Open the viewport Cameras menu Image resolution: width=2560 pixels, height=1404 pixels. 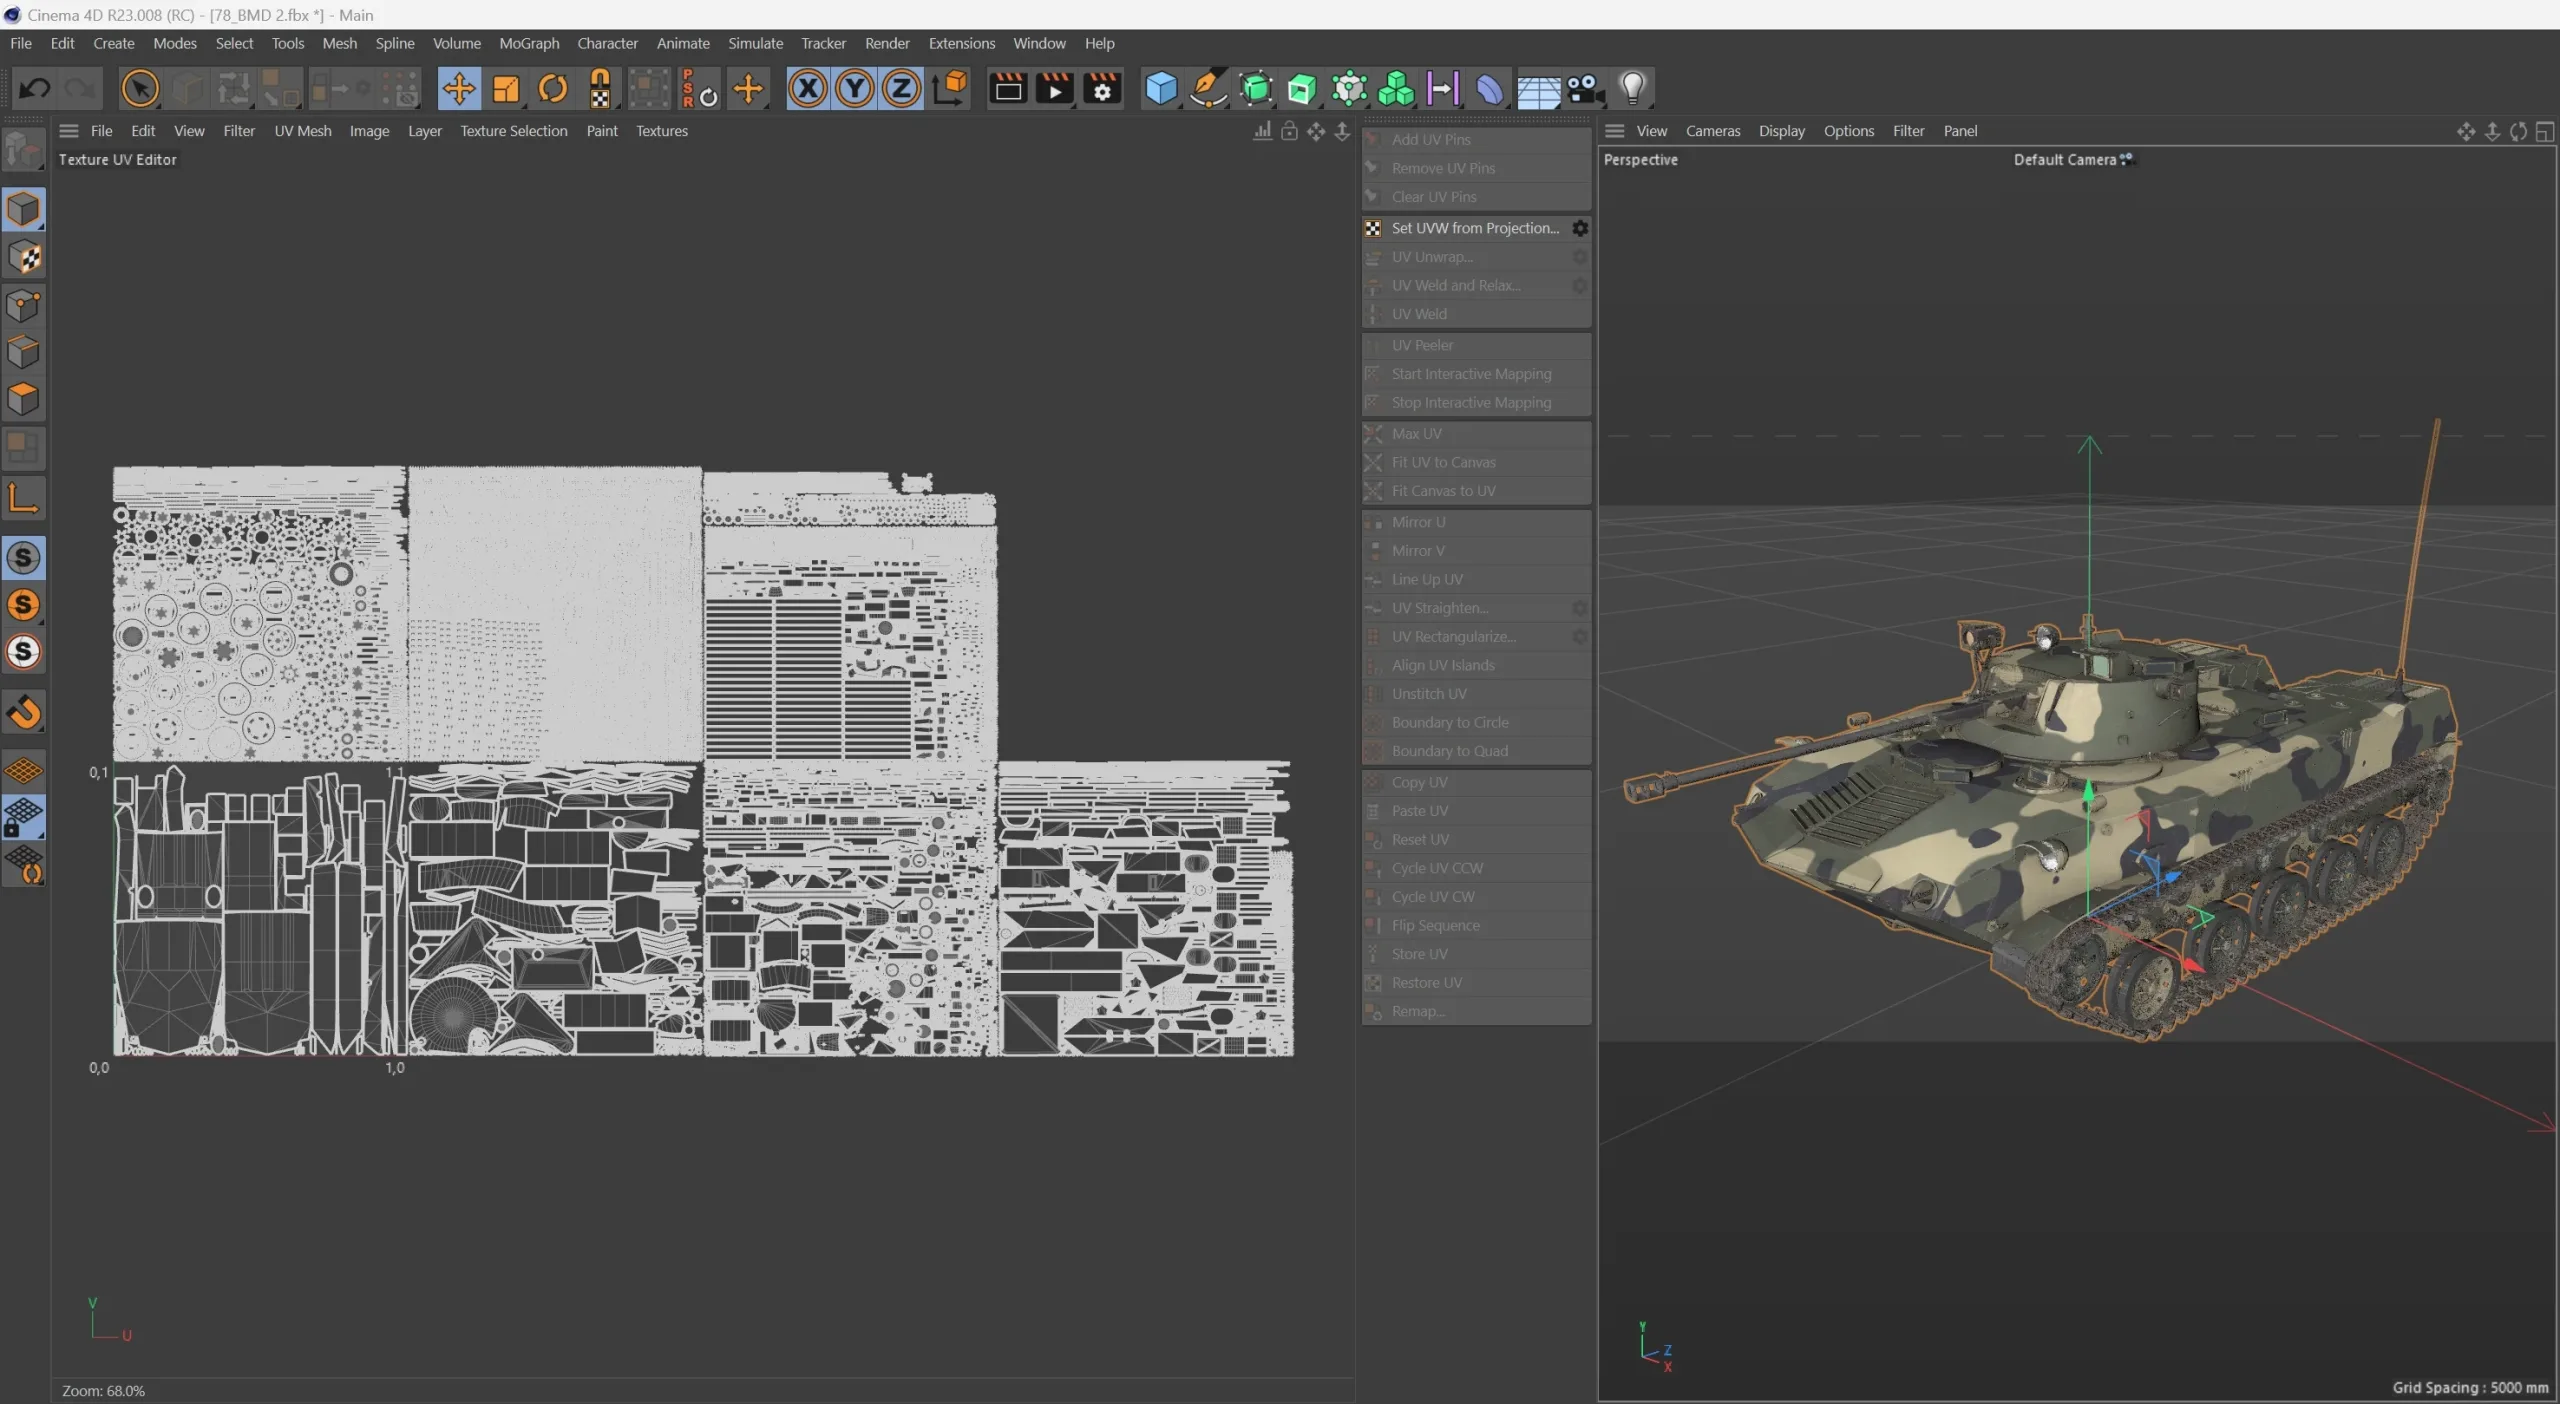1712,131
